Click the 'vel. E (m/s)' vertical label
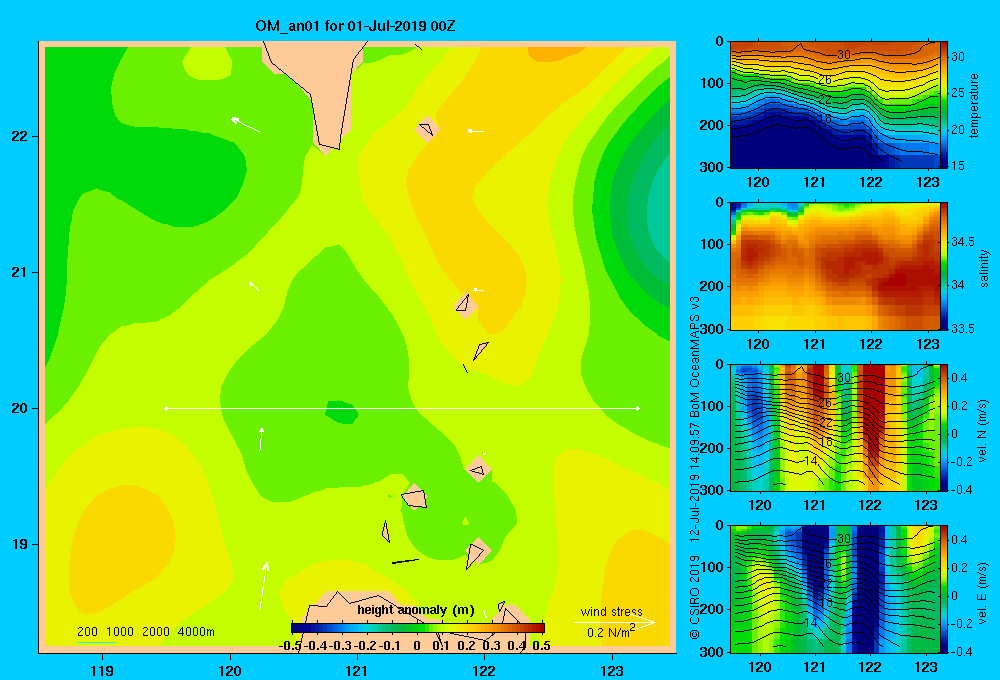 point(982,592)
